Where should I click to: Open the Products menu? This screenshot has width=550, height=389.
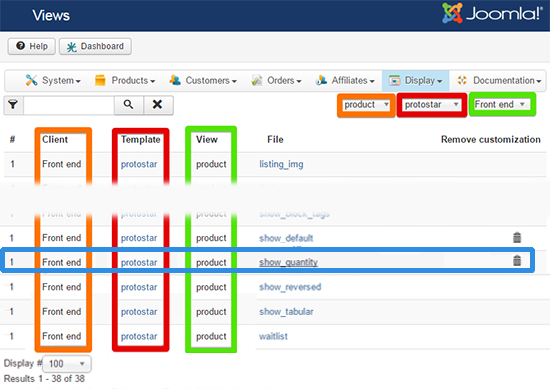pyautogui.click(x=125, y=81)
